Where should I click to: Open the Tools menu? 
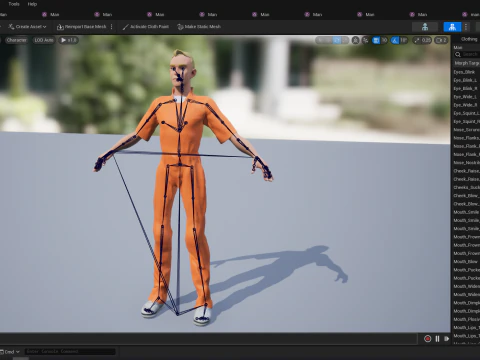[14, 4]
